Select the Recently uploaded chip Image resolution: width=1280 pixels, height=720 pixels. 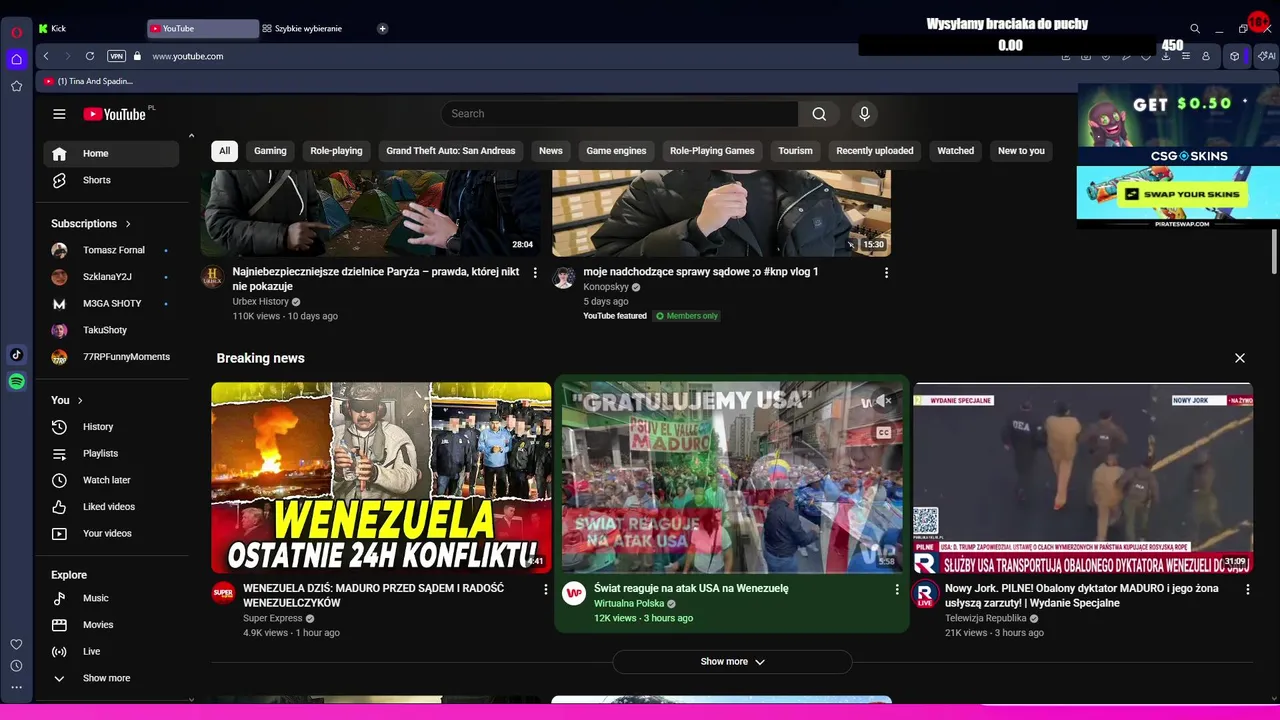[875, 151]
